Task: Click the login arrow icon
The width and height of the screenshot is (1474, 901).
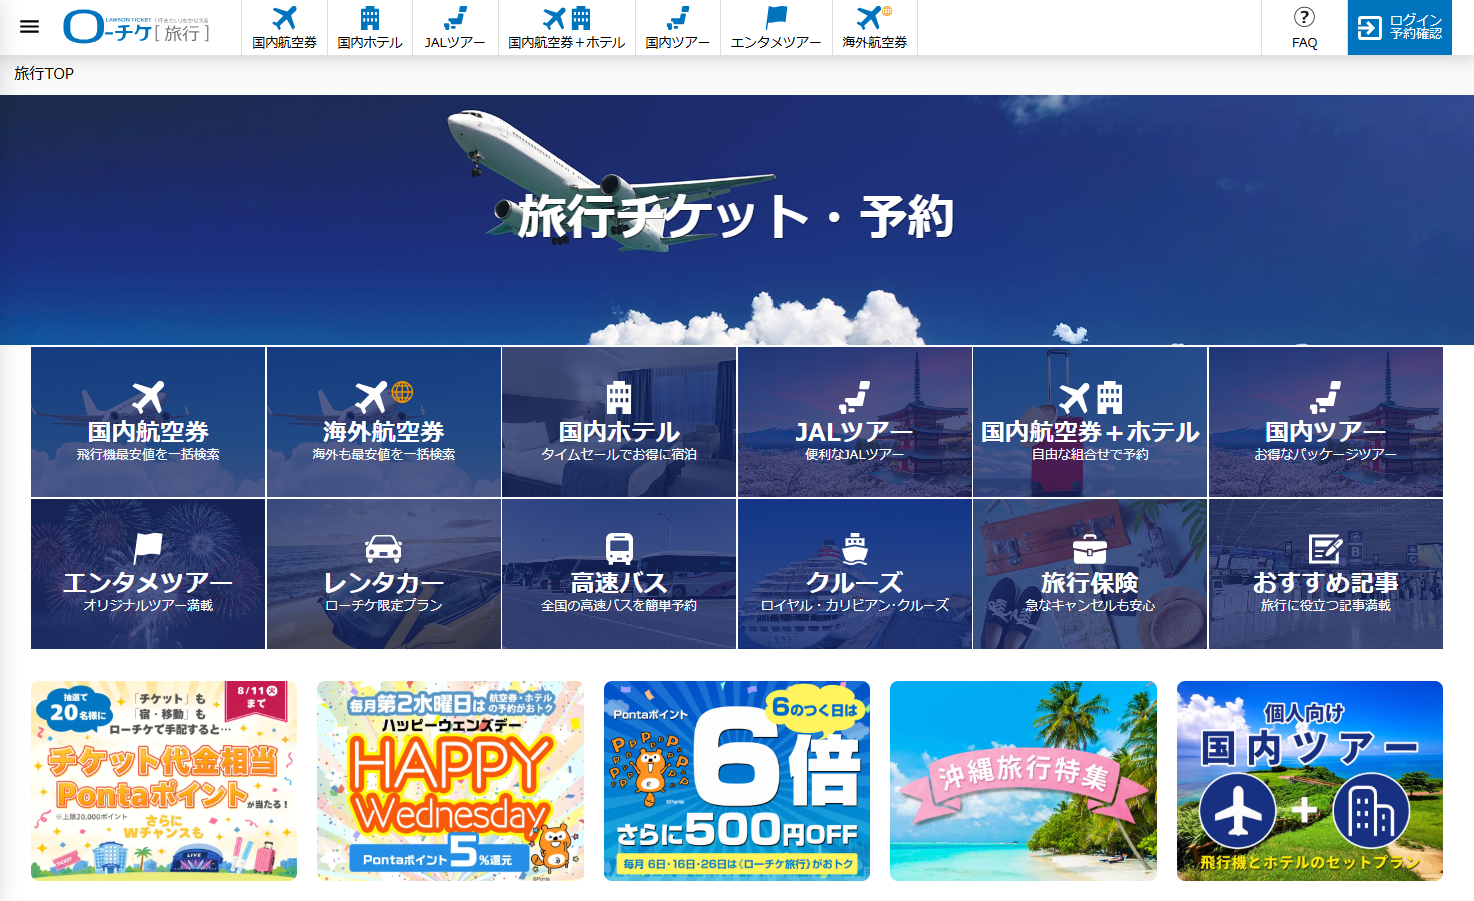Action: [1369, 28]
